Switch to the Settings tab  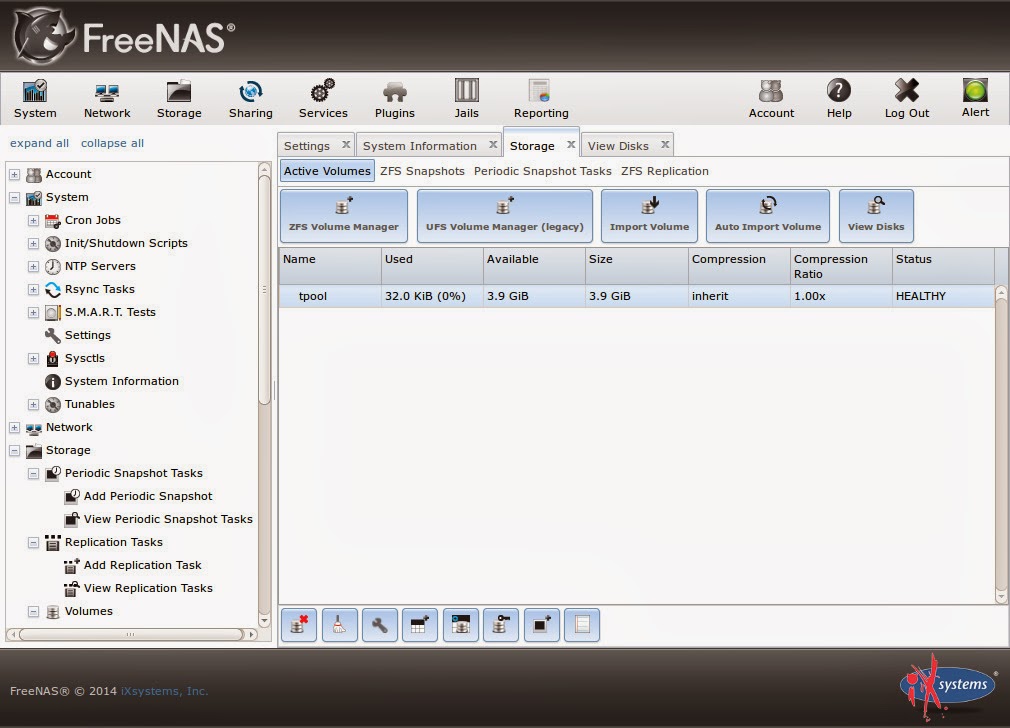click(307, 146)
